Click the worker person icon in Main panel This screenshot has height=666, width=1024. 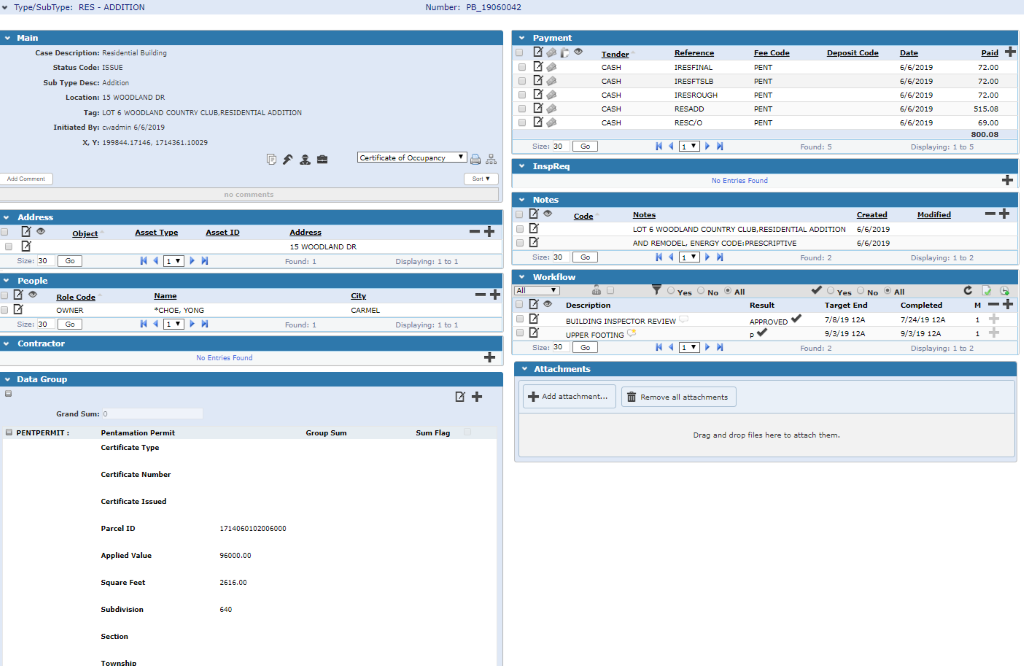305,159
